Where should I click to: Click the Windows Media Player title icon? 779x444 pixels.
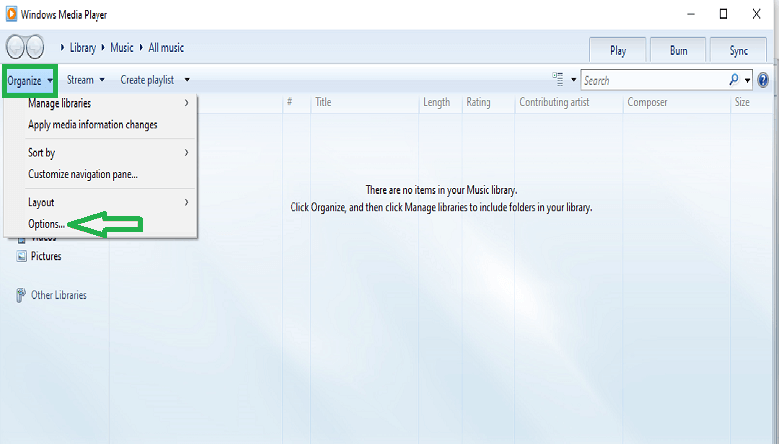[x=11, y=14]
